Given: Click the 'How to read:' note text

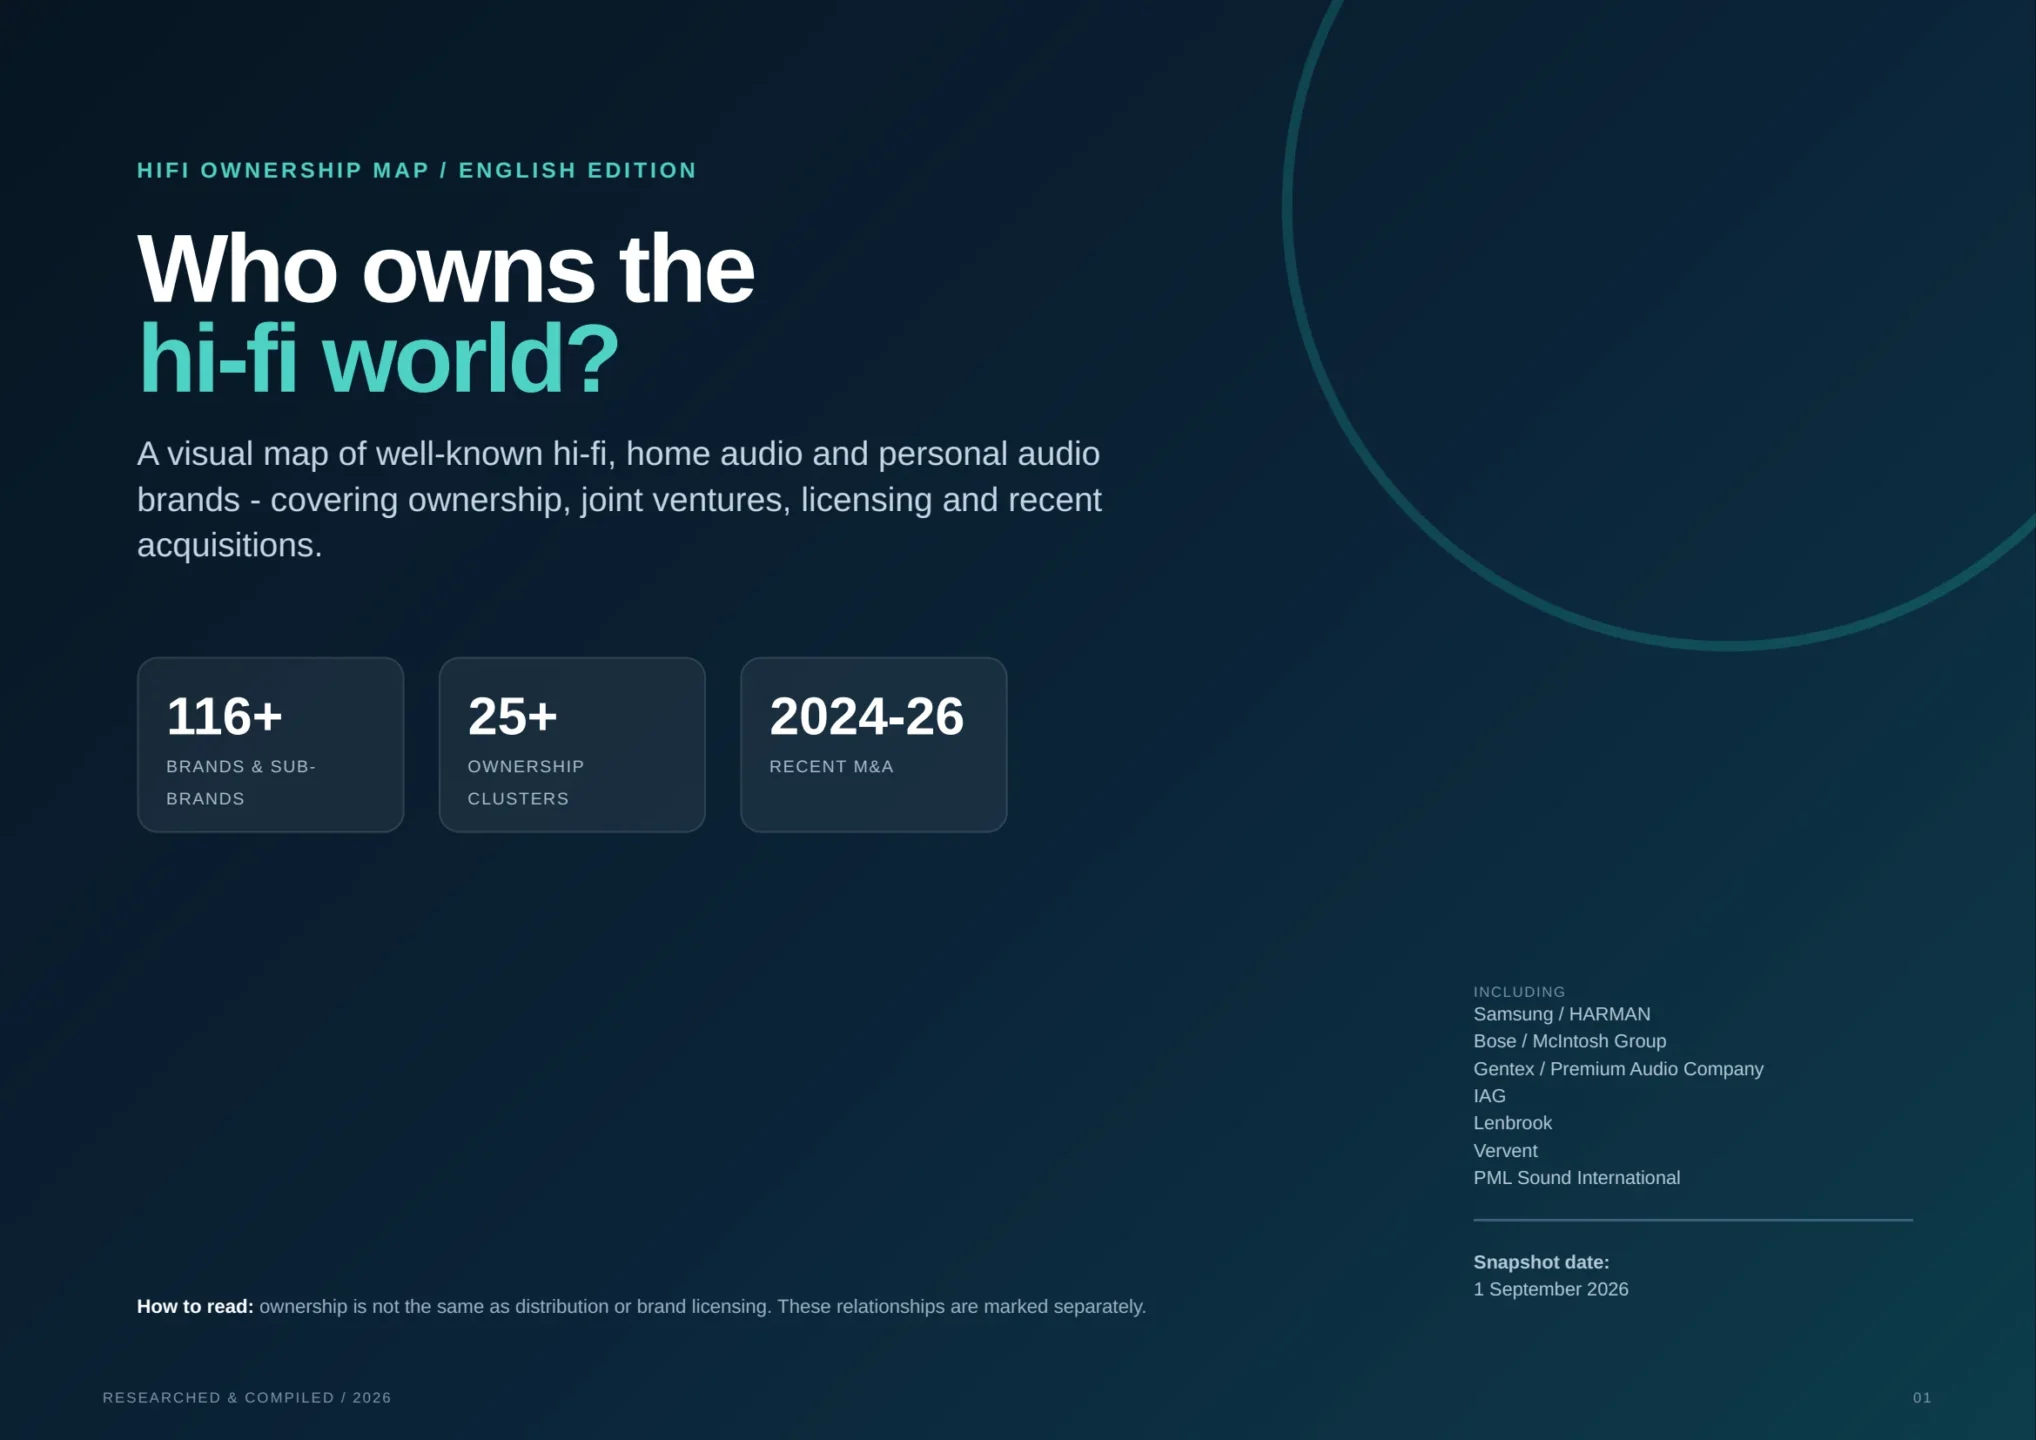Looking at the screenshot, I should coord(641,1306).
